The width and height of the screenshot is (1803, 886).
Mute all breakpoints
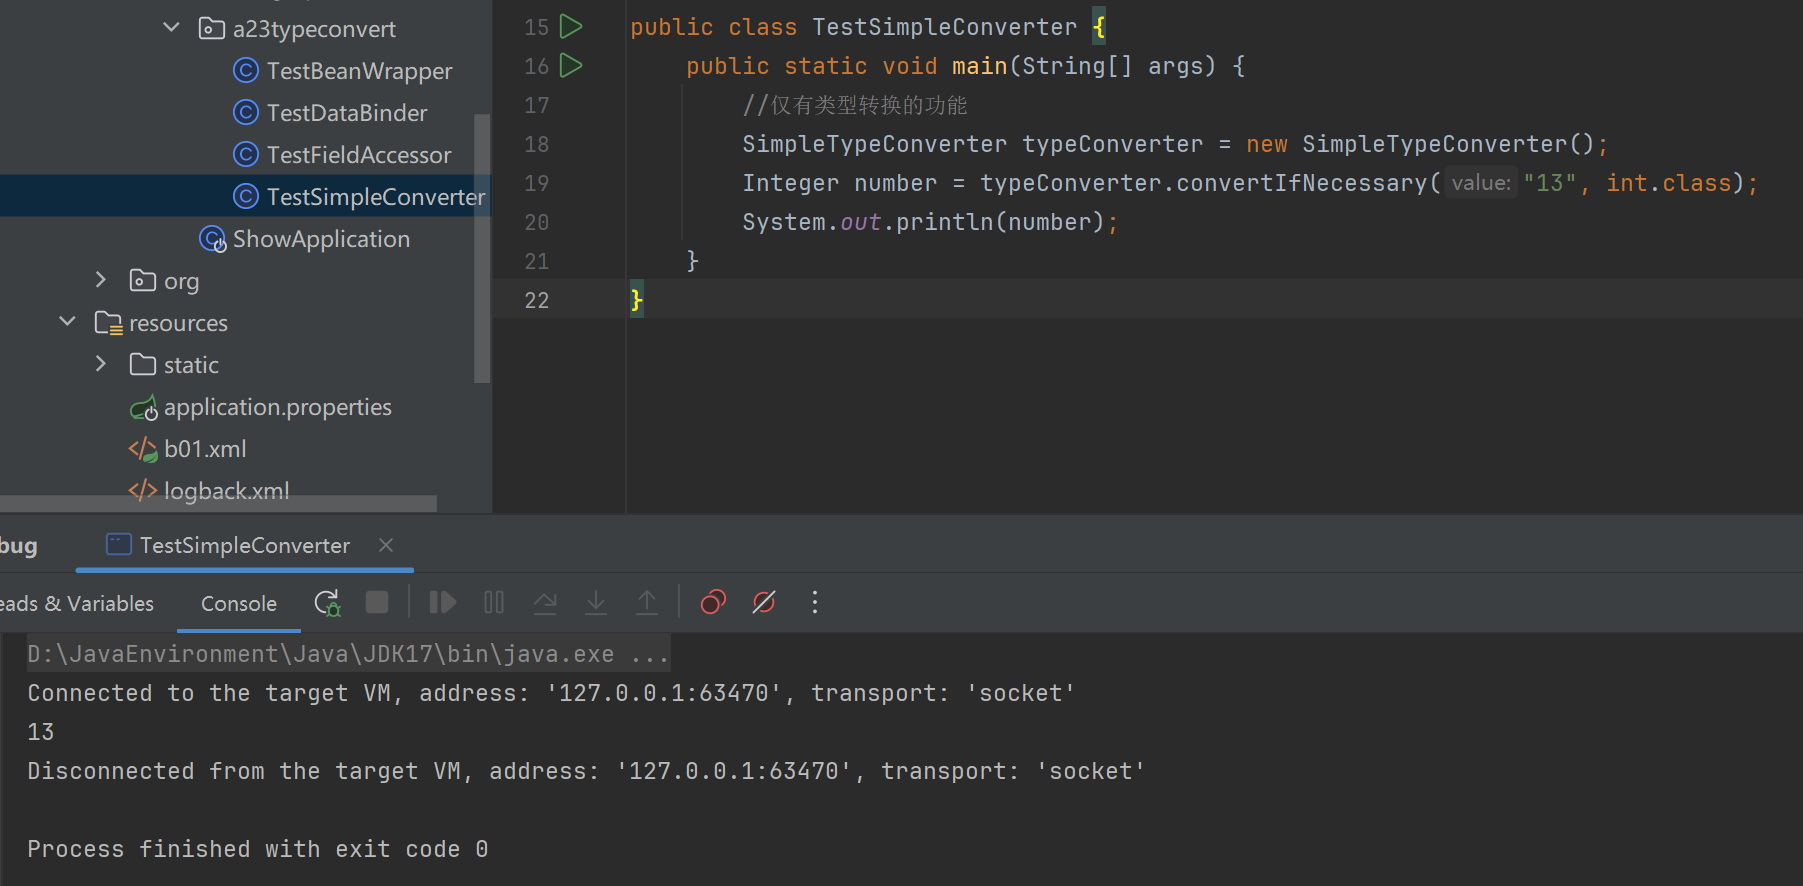tap(764, 602)
